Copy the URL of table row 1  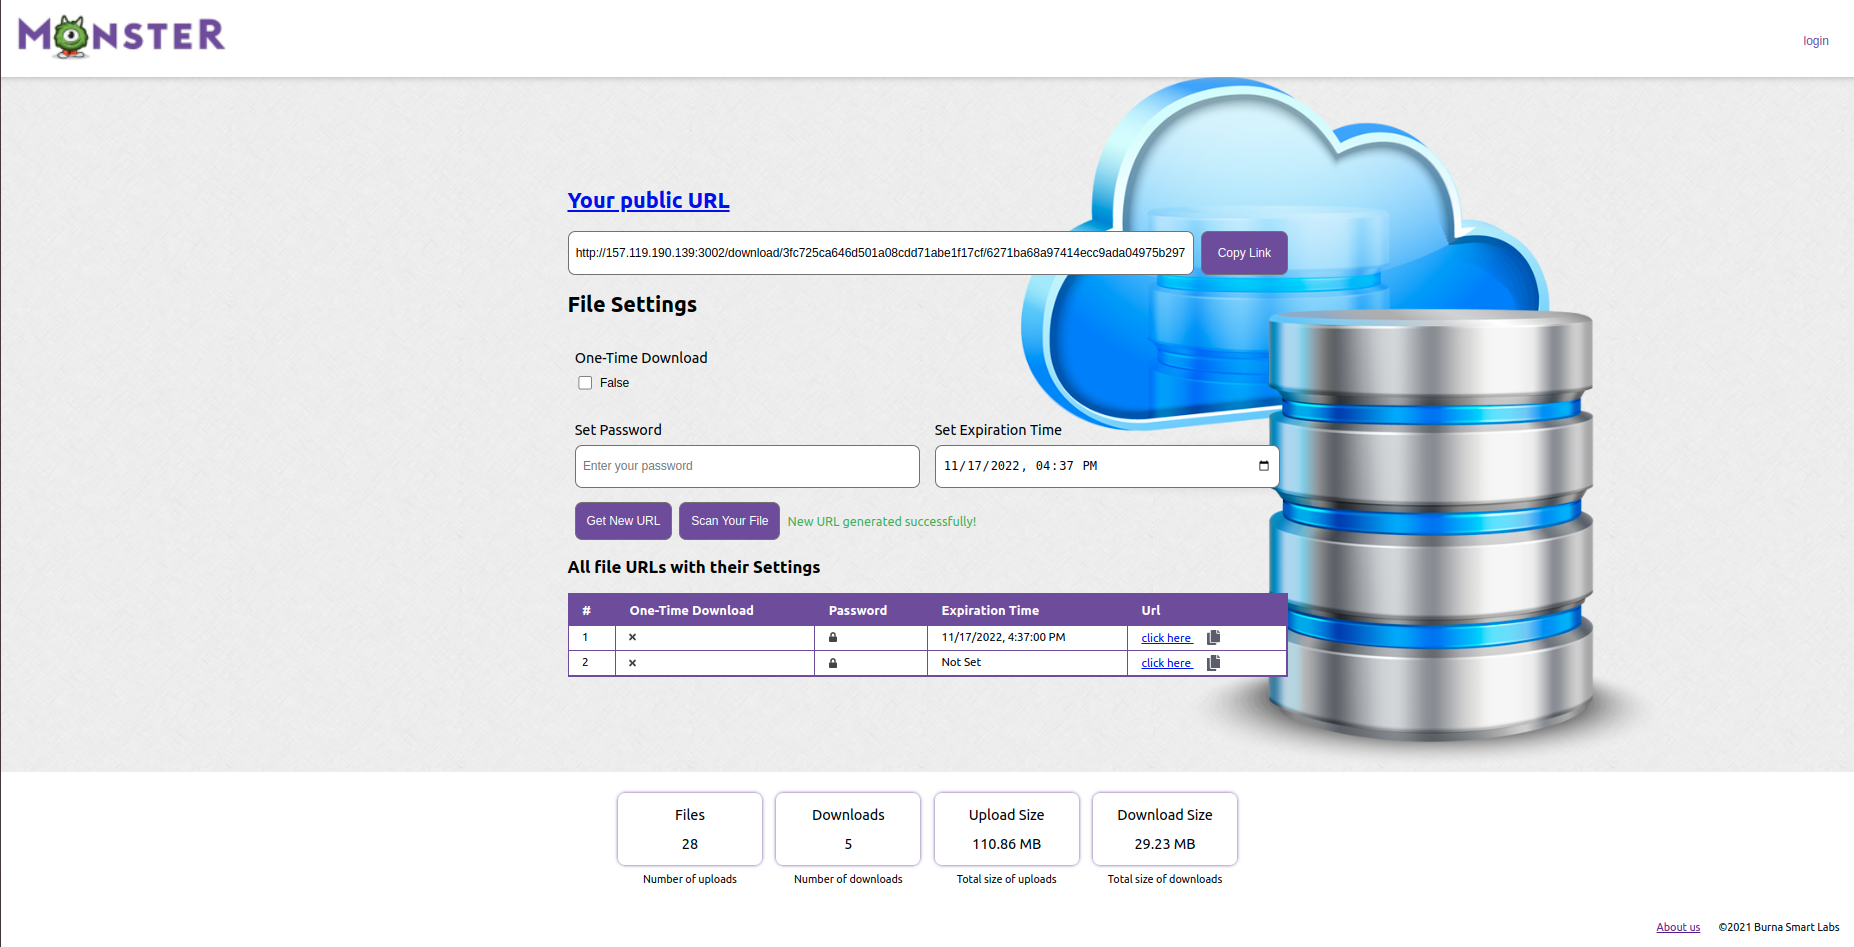click(x=1213, y=638)
